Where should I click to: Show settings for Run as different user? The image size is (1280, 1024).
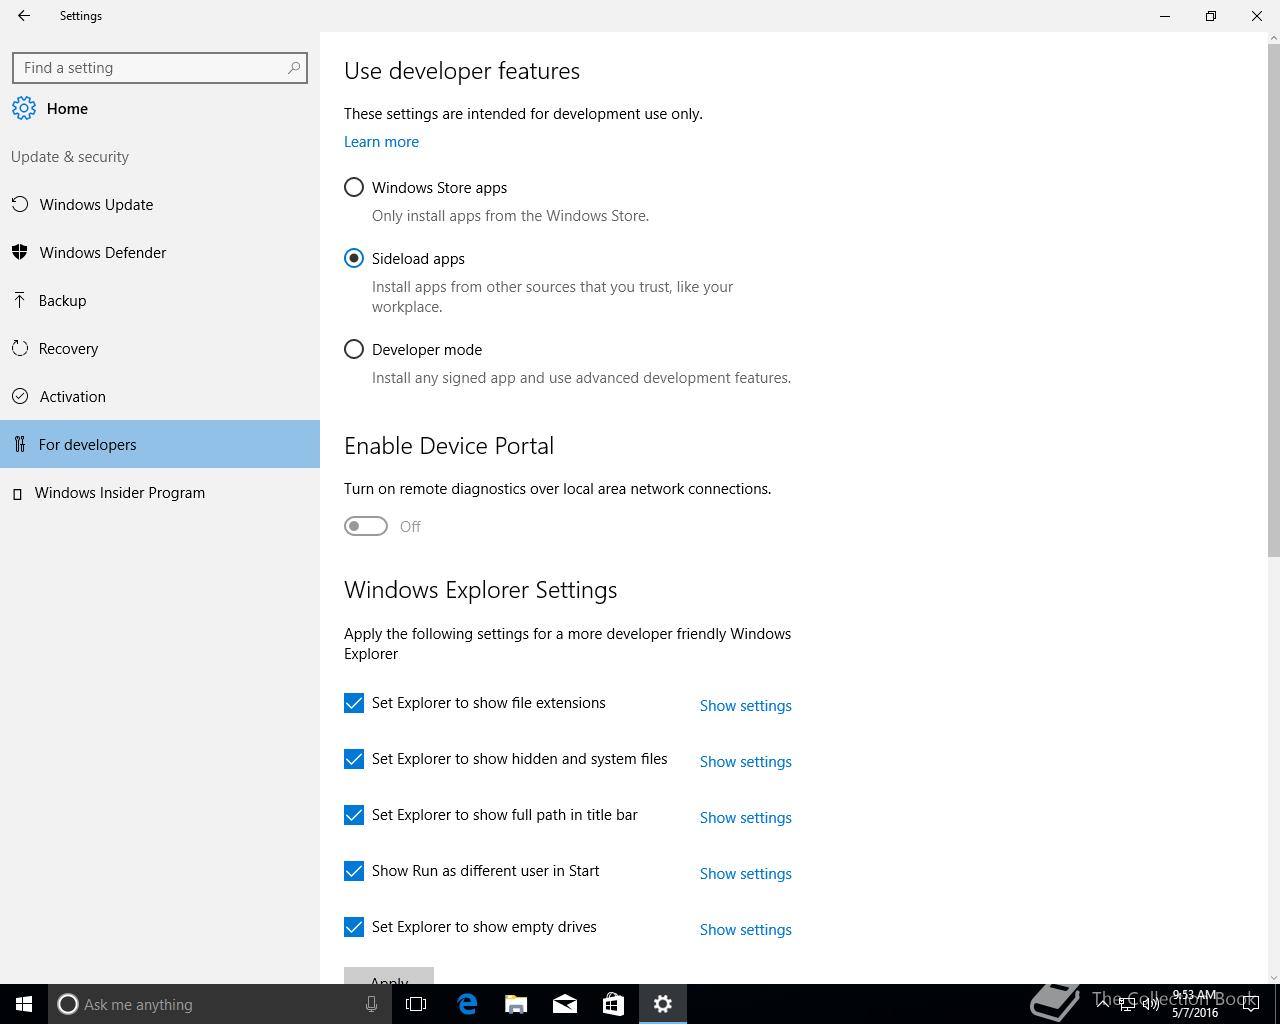[745, 874]
